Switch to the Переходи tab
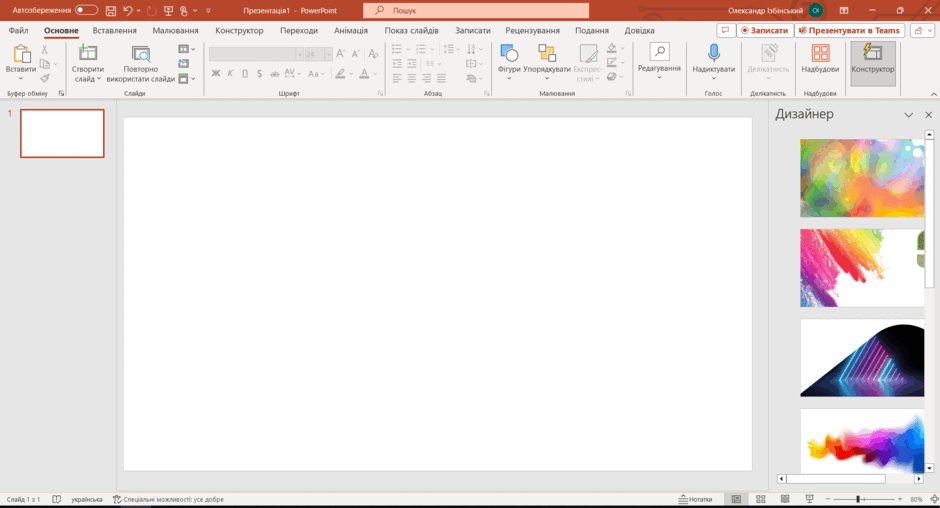Screen dimensions: 940x508 pyautogui.click(x=299, y=31)
